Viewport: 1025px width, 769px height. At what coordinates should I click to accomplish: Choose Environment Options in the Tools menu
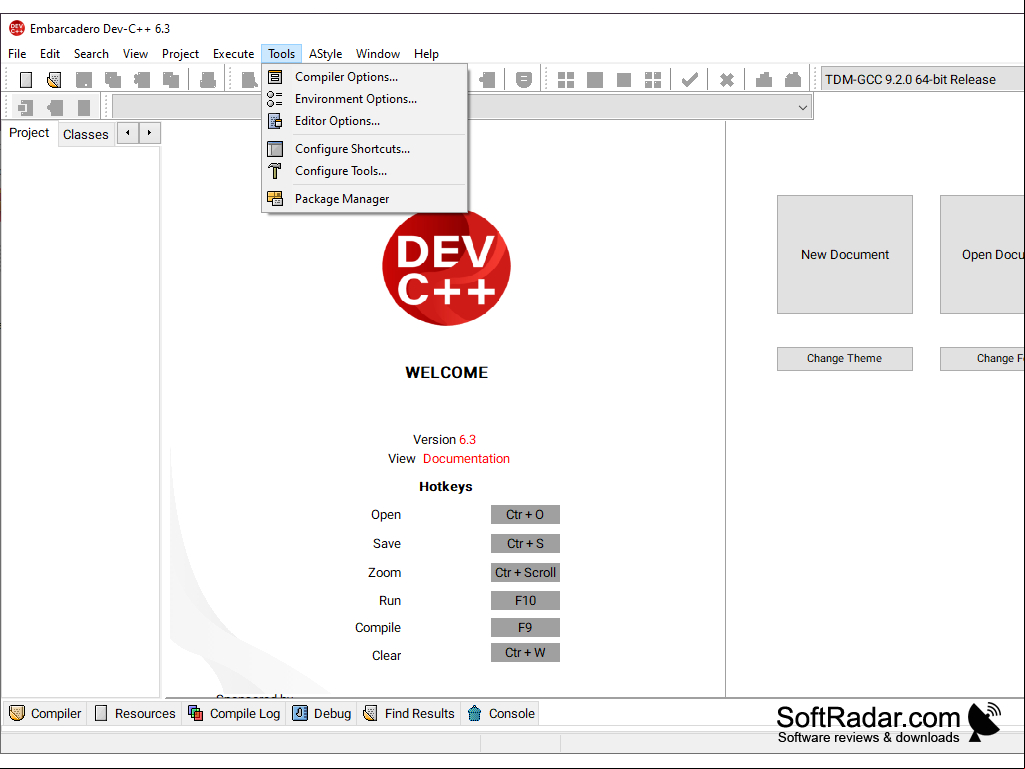pyautogui.click(x=365, y=99)
